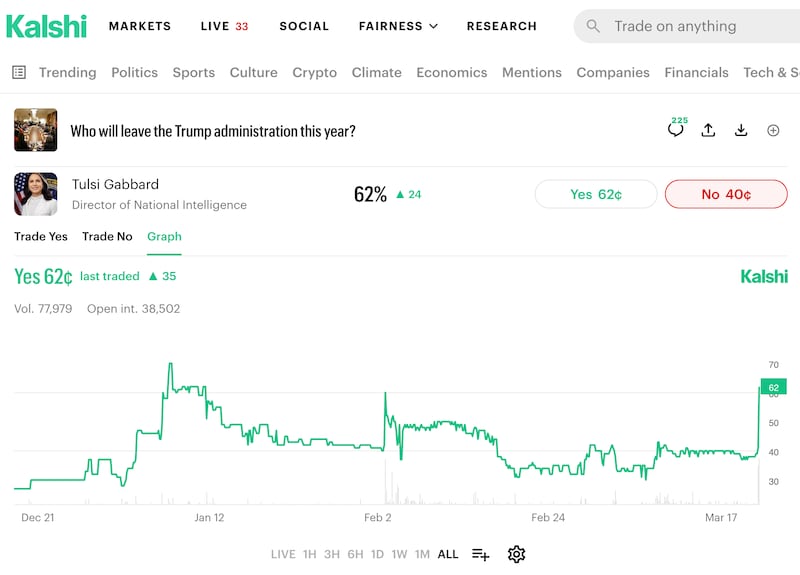Click the category list icon left of Trending

(x=19, y=72)
